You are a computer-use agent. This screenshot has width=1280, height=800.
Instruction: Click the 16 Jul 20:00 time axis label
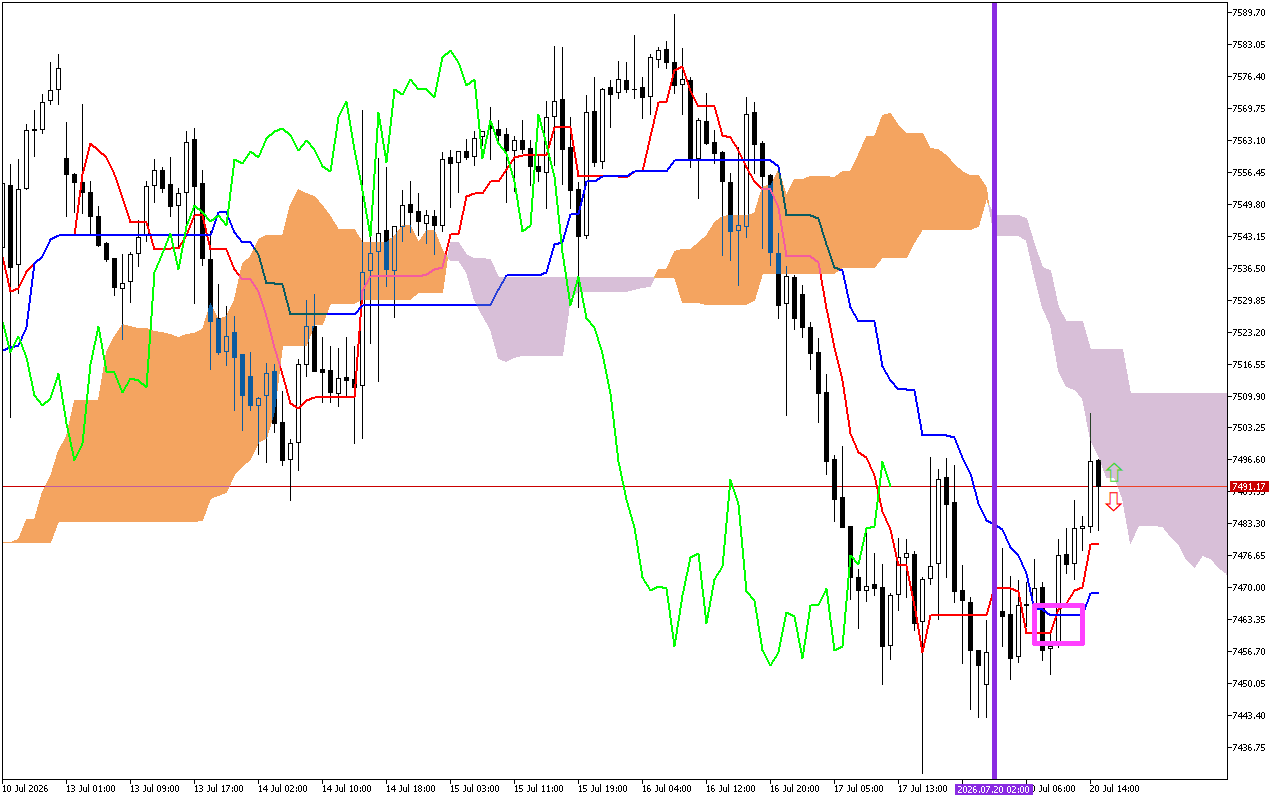(x=795, y=789)
